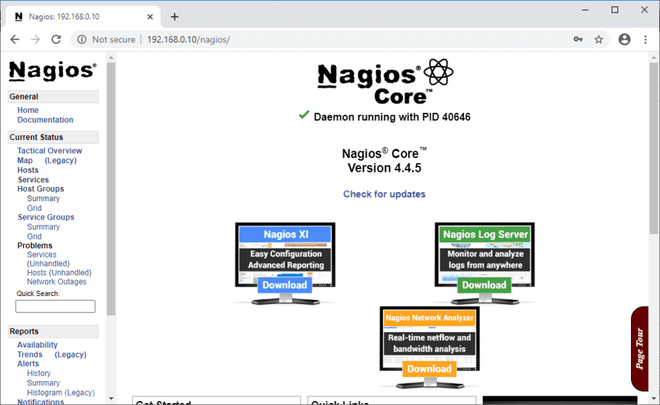The image size is (660, 405).
Task: Click main page scrollbar up arrow
Action: [x=653, y=57]
